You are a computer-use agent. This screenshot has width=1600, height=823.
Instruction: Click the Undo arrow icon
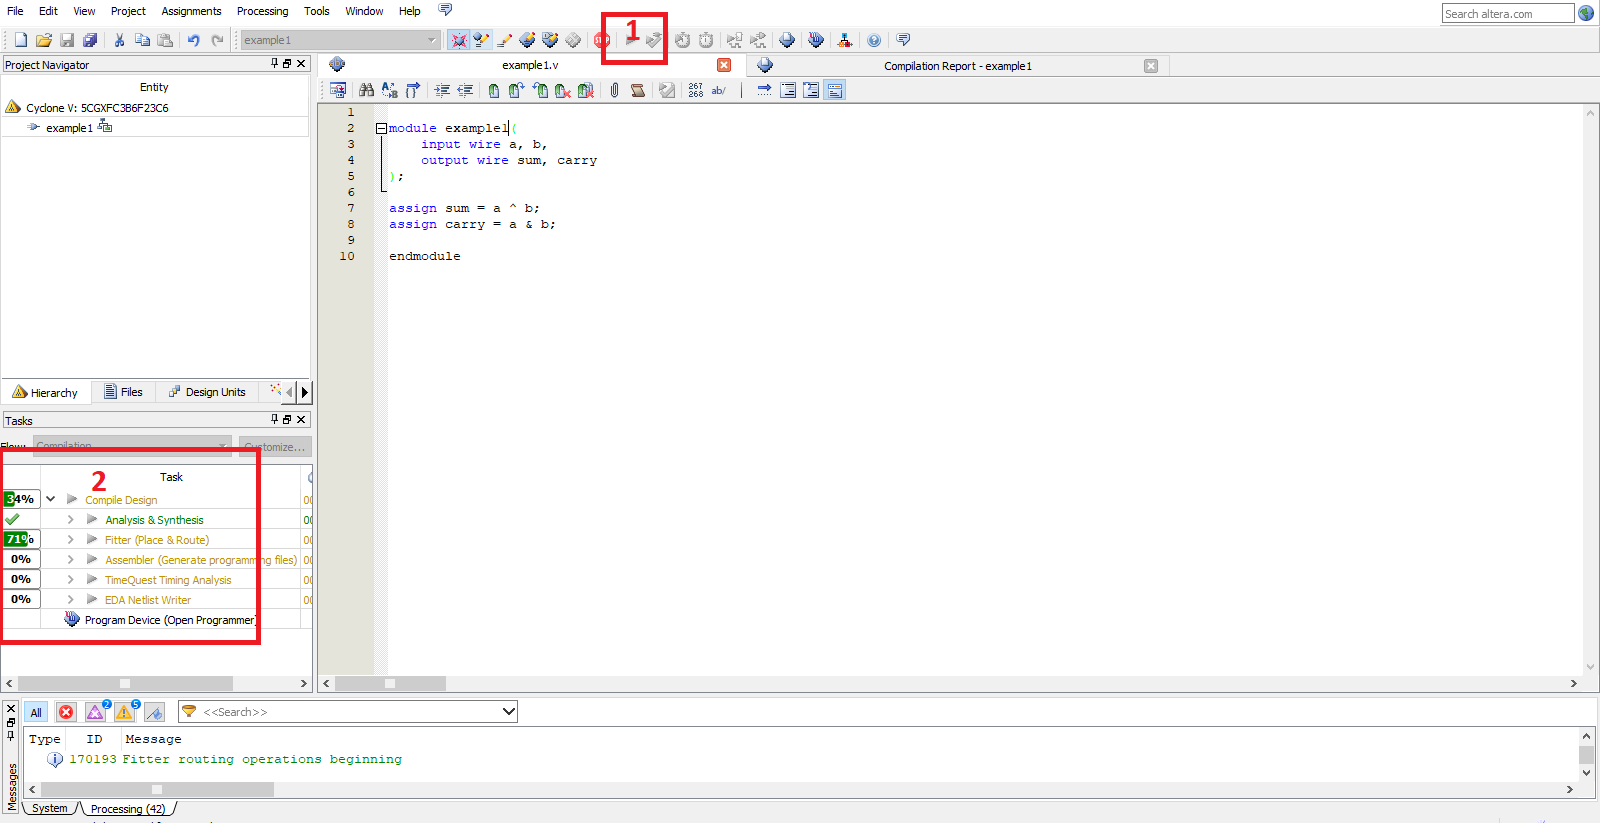pyautogui.click(x=193, y=40)
